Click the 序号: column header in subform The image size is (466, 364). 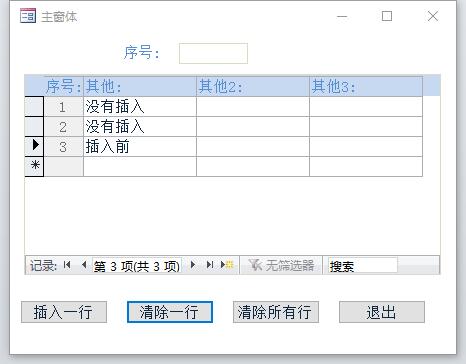pos(64,87)
